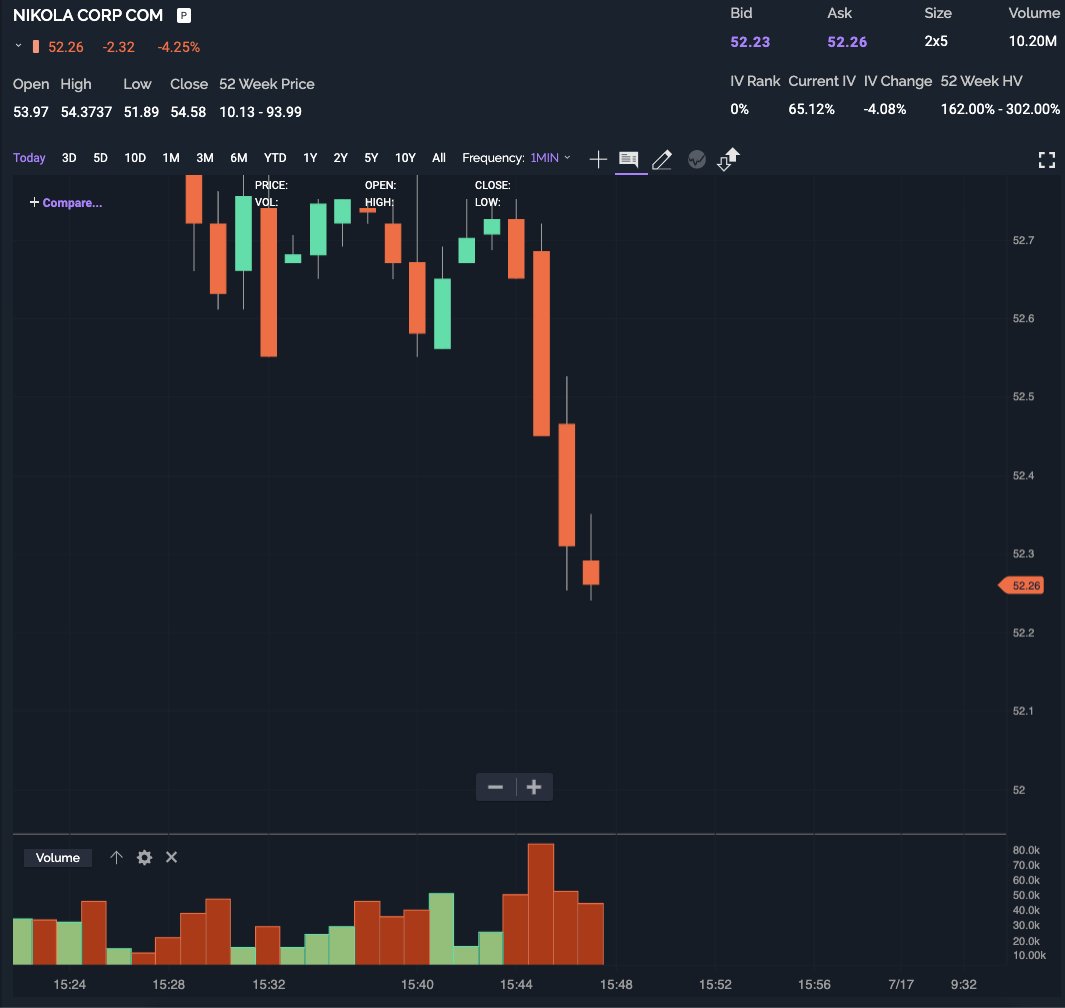Click the 54.58 close value
The image size is (1065, 1008).
(x=188, y=111)
